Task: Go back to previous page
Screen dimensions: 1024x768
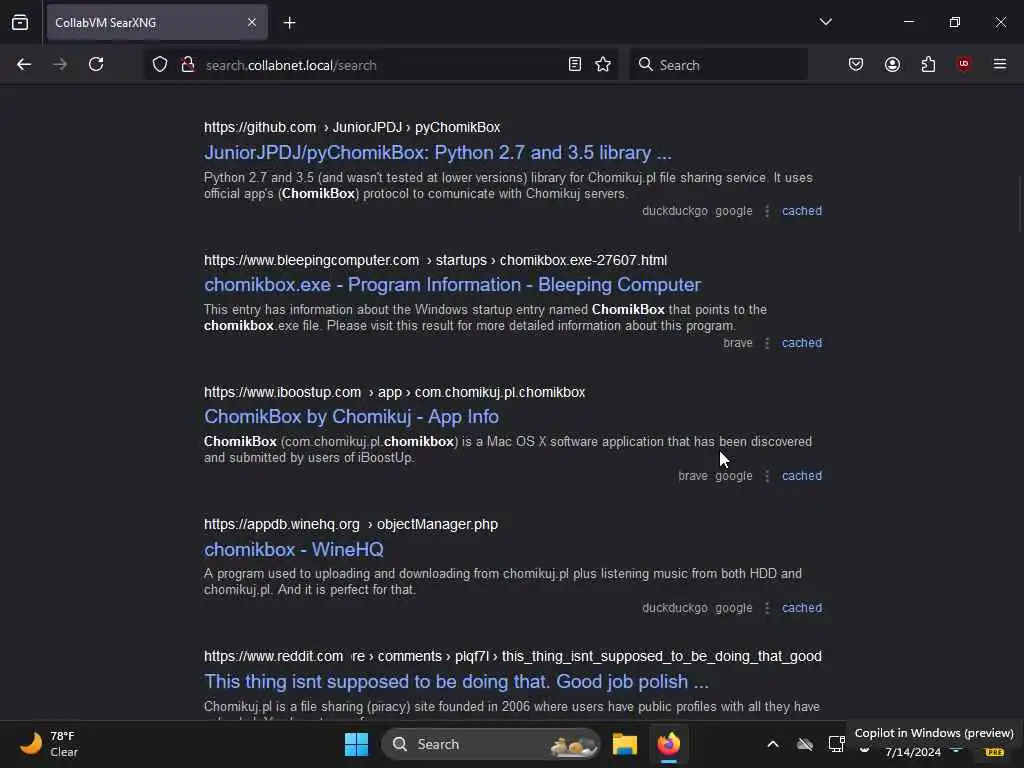Action: point(24,65)
